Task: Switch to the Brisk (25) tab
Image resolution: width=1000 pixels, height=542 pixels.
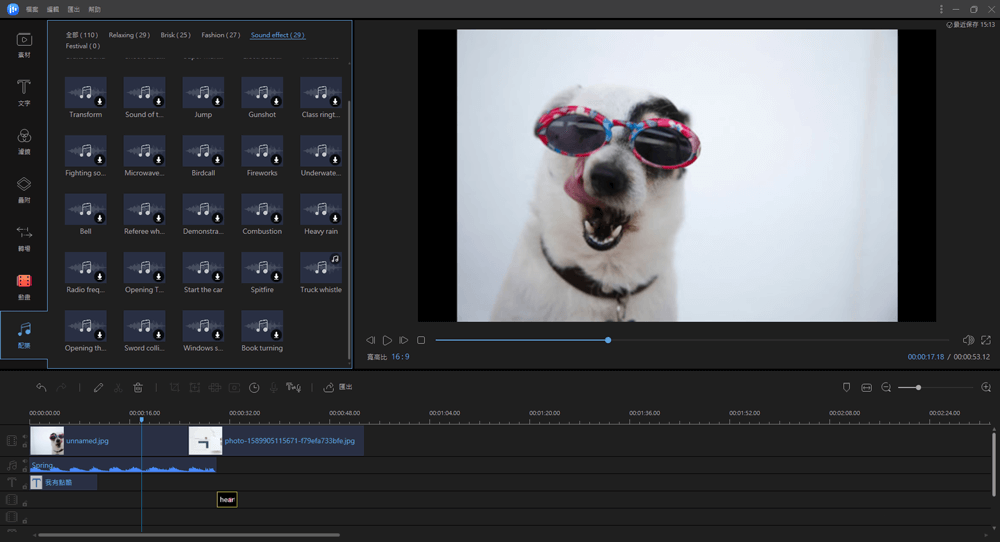Action: 175,35
